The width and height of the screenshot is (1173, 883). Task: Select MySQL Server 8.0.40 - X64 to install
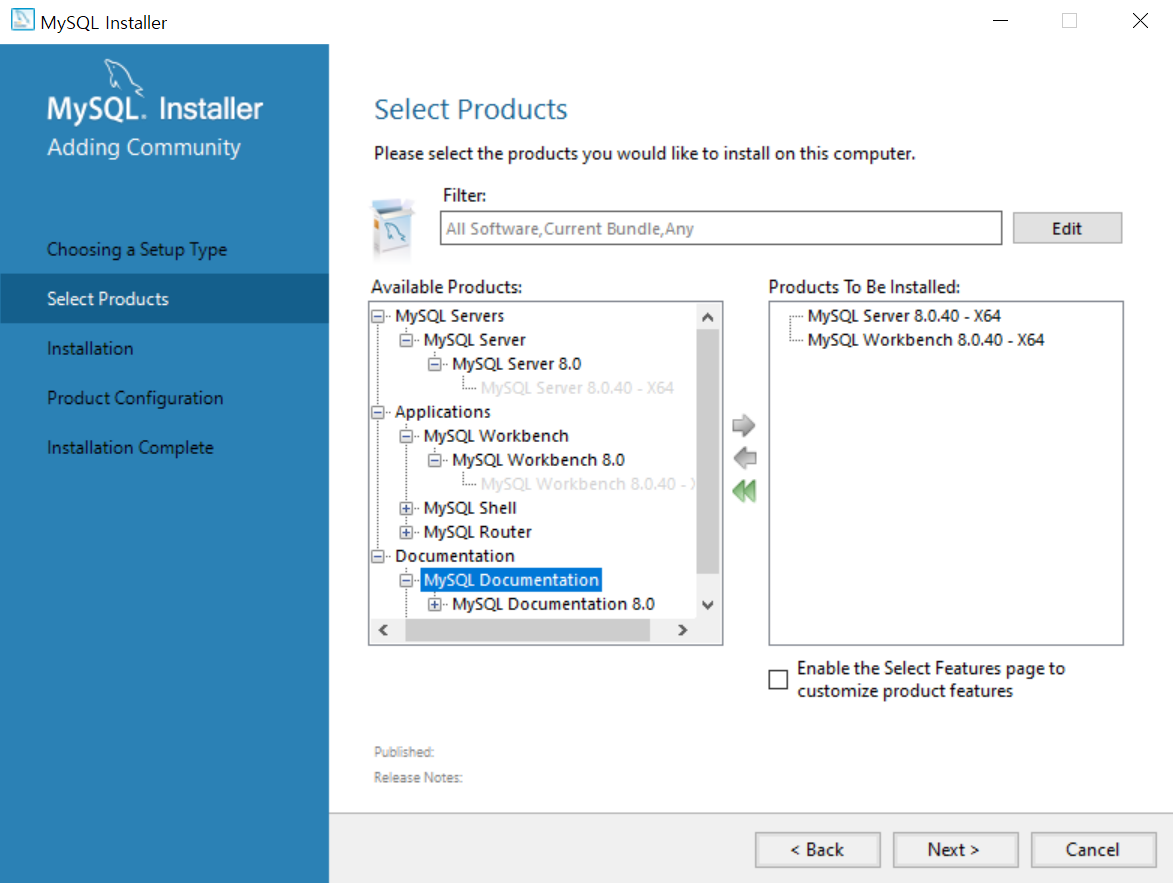tap(904, 316)
